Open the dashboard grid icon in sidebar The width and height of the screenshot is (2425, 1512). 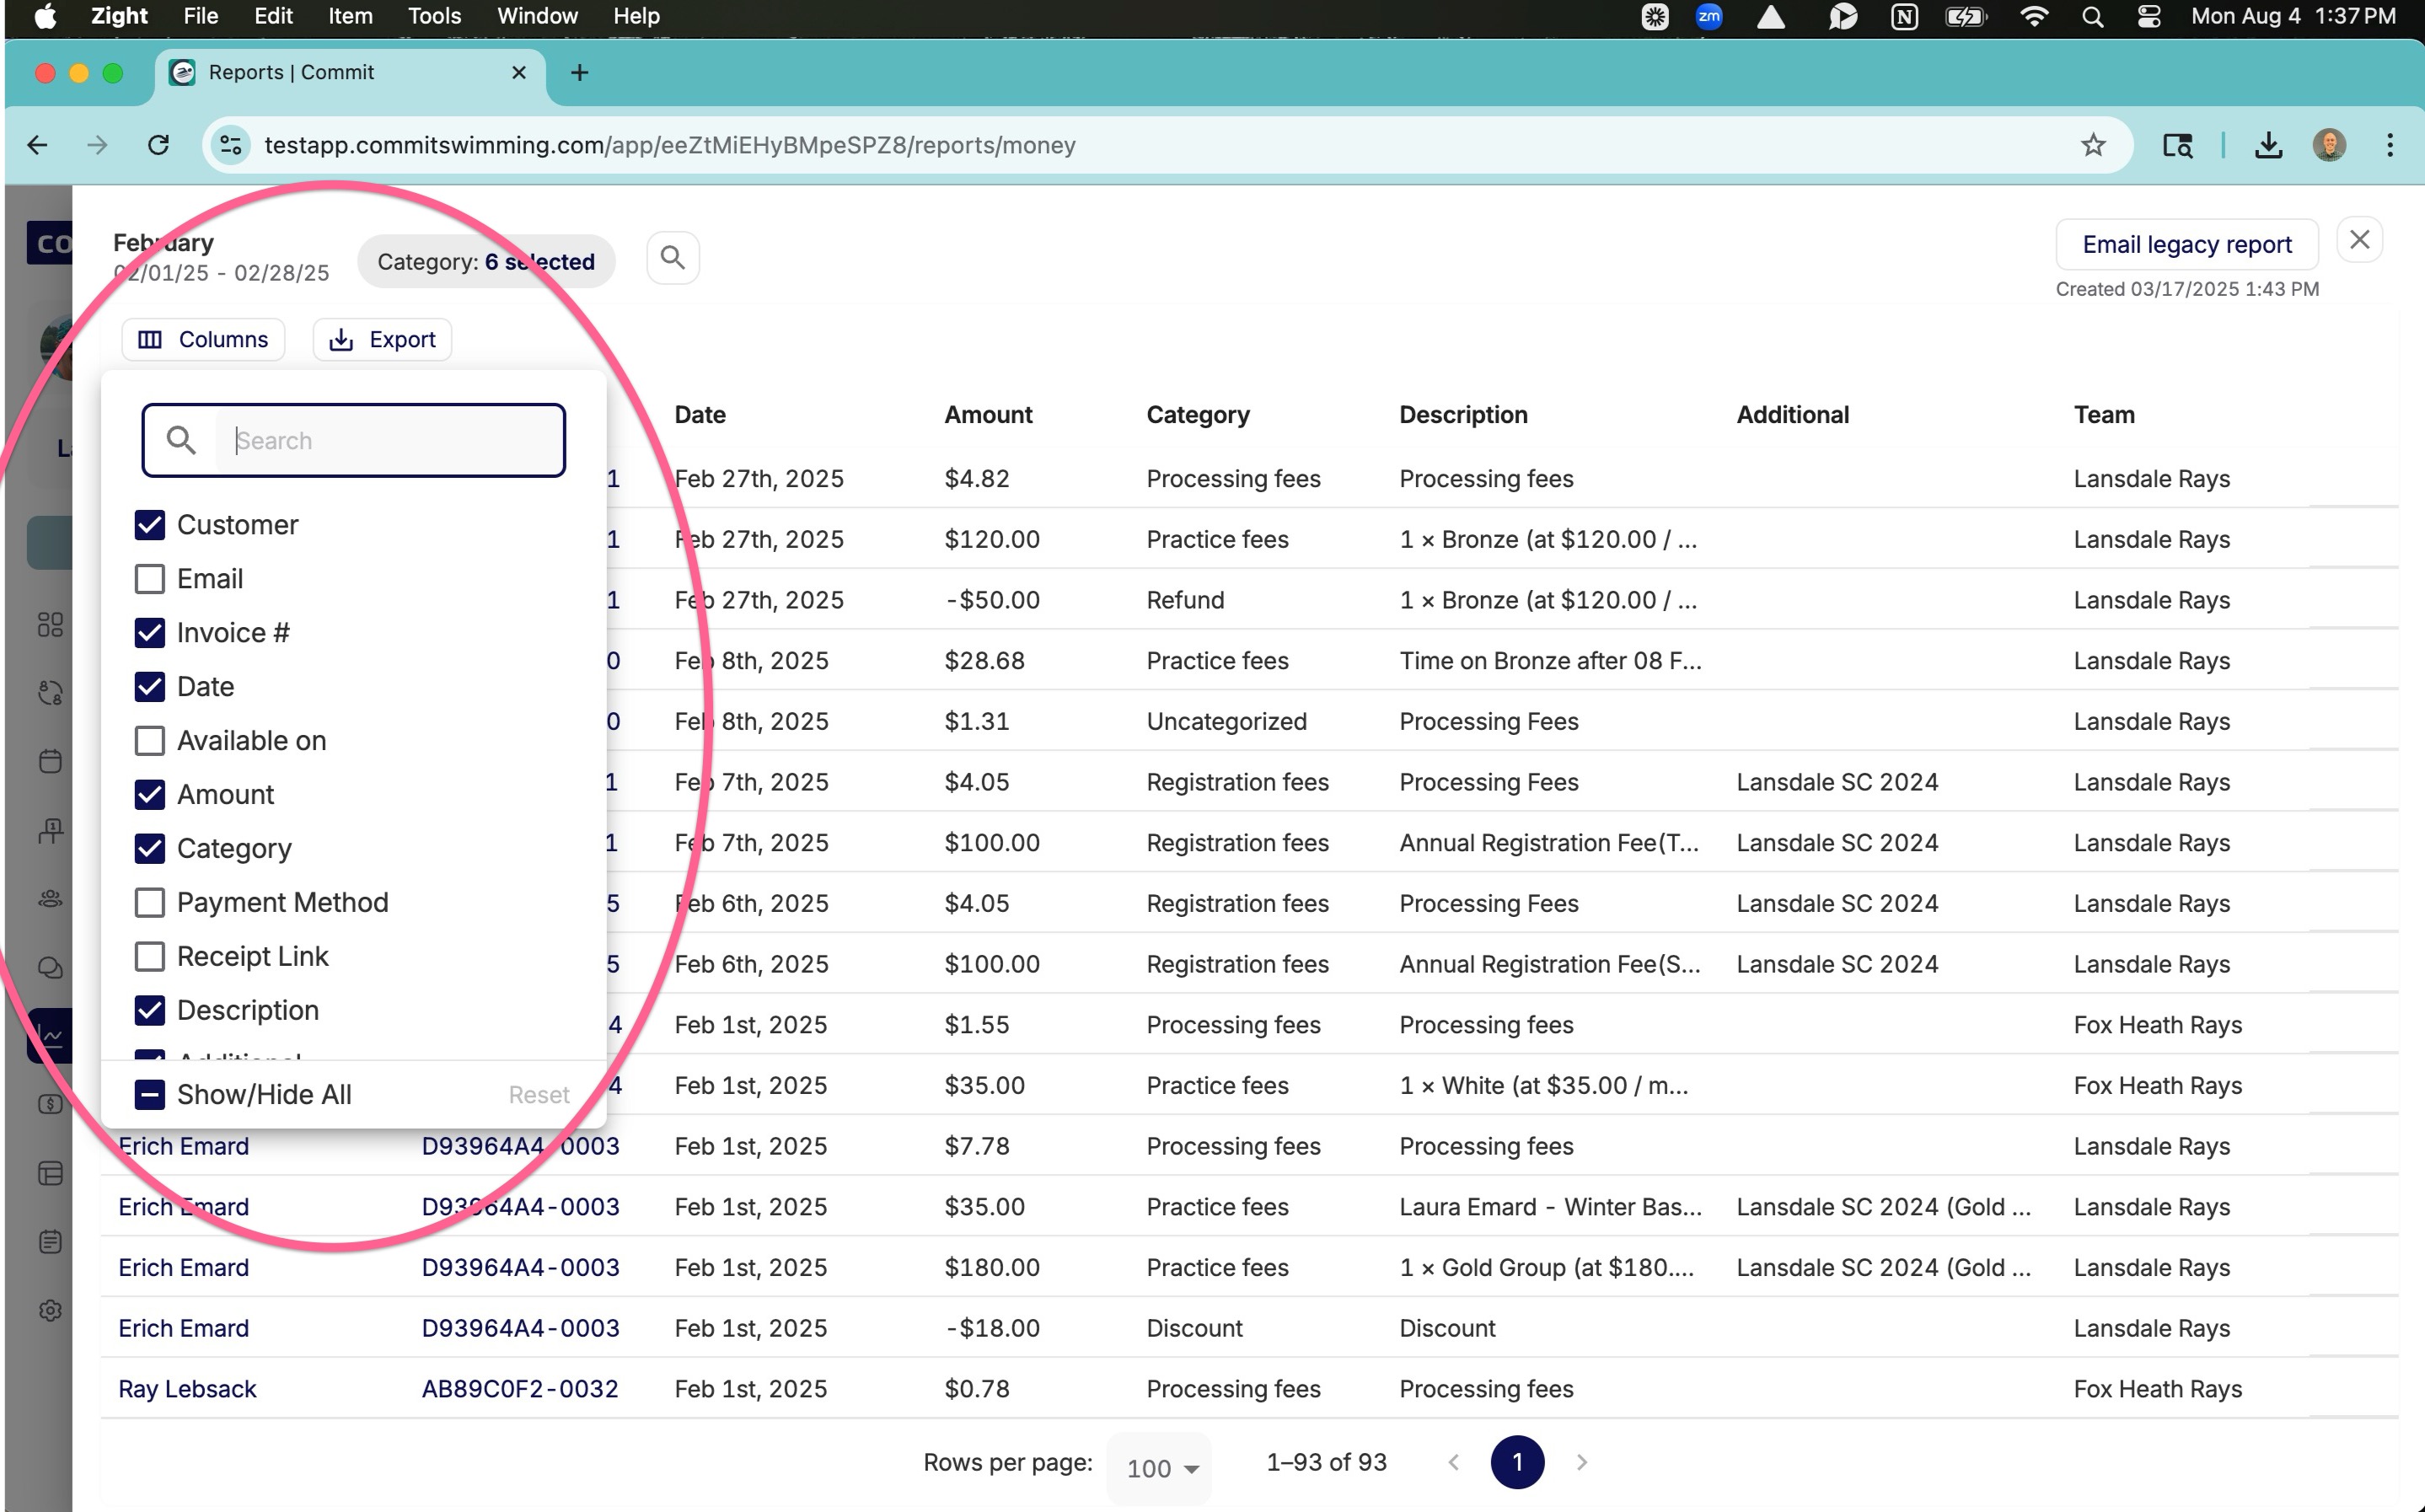50,625
